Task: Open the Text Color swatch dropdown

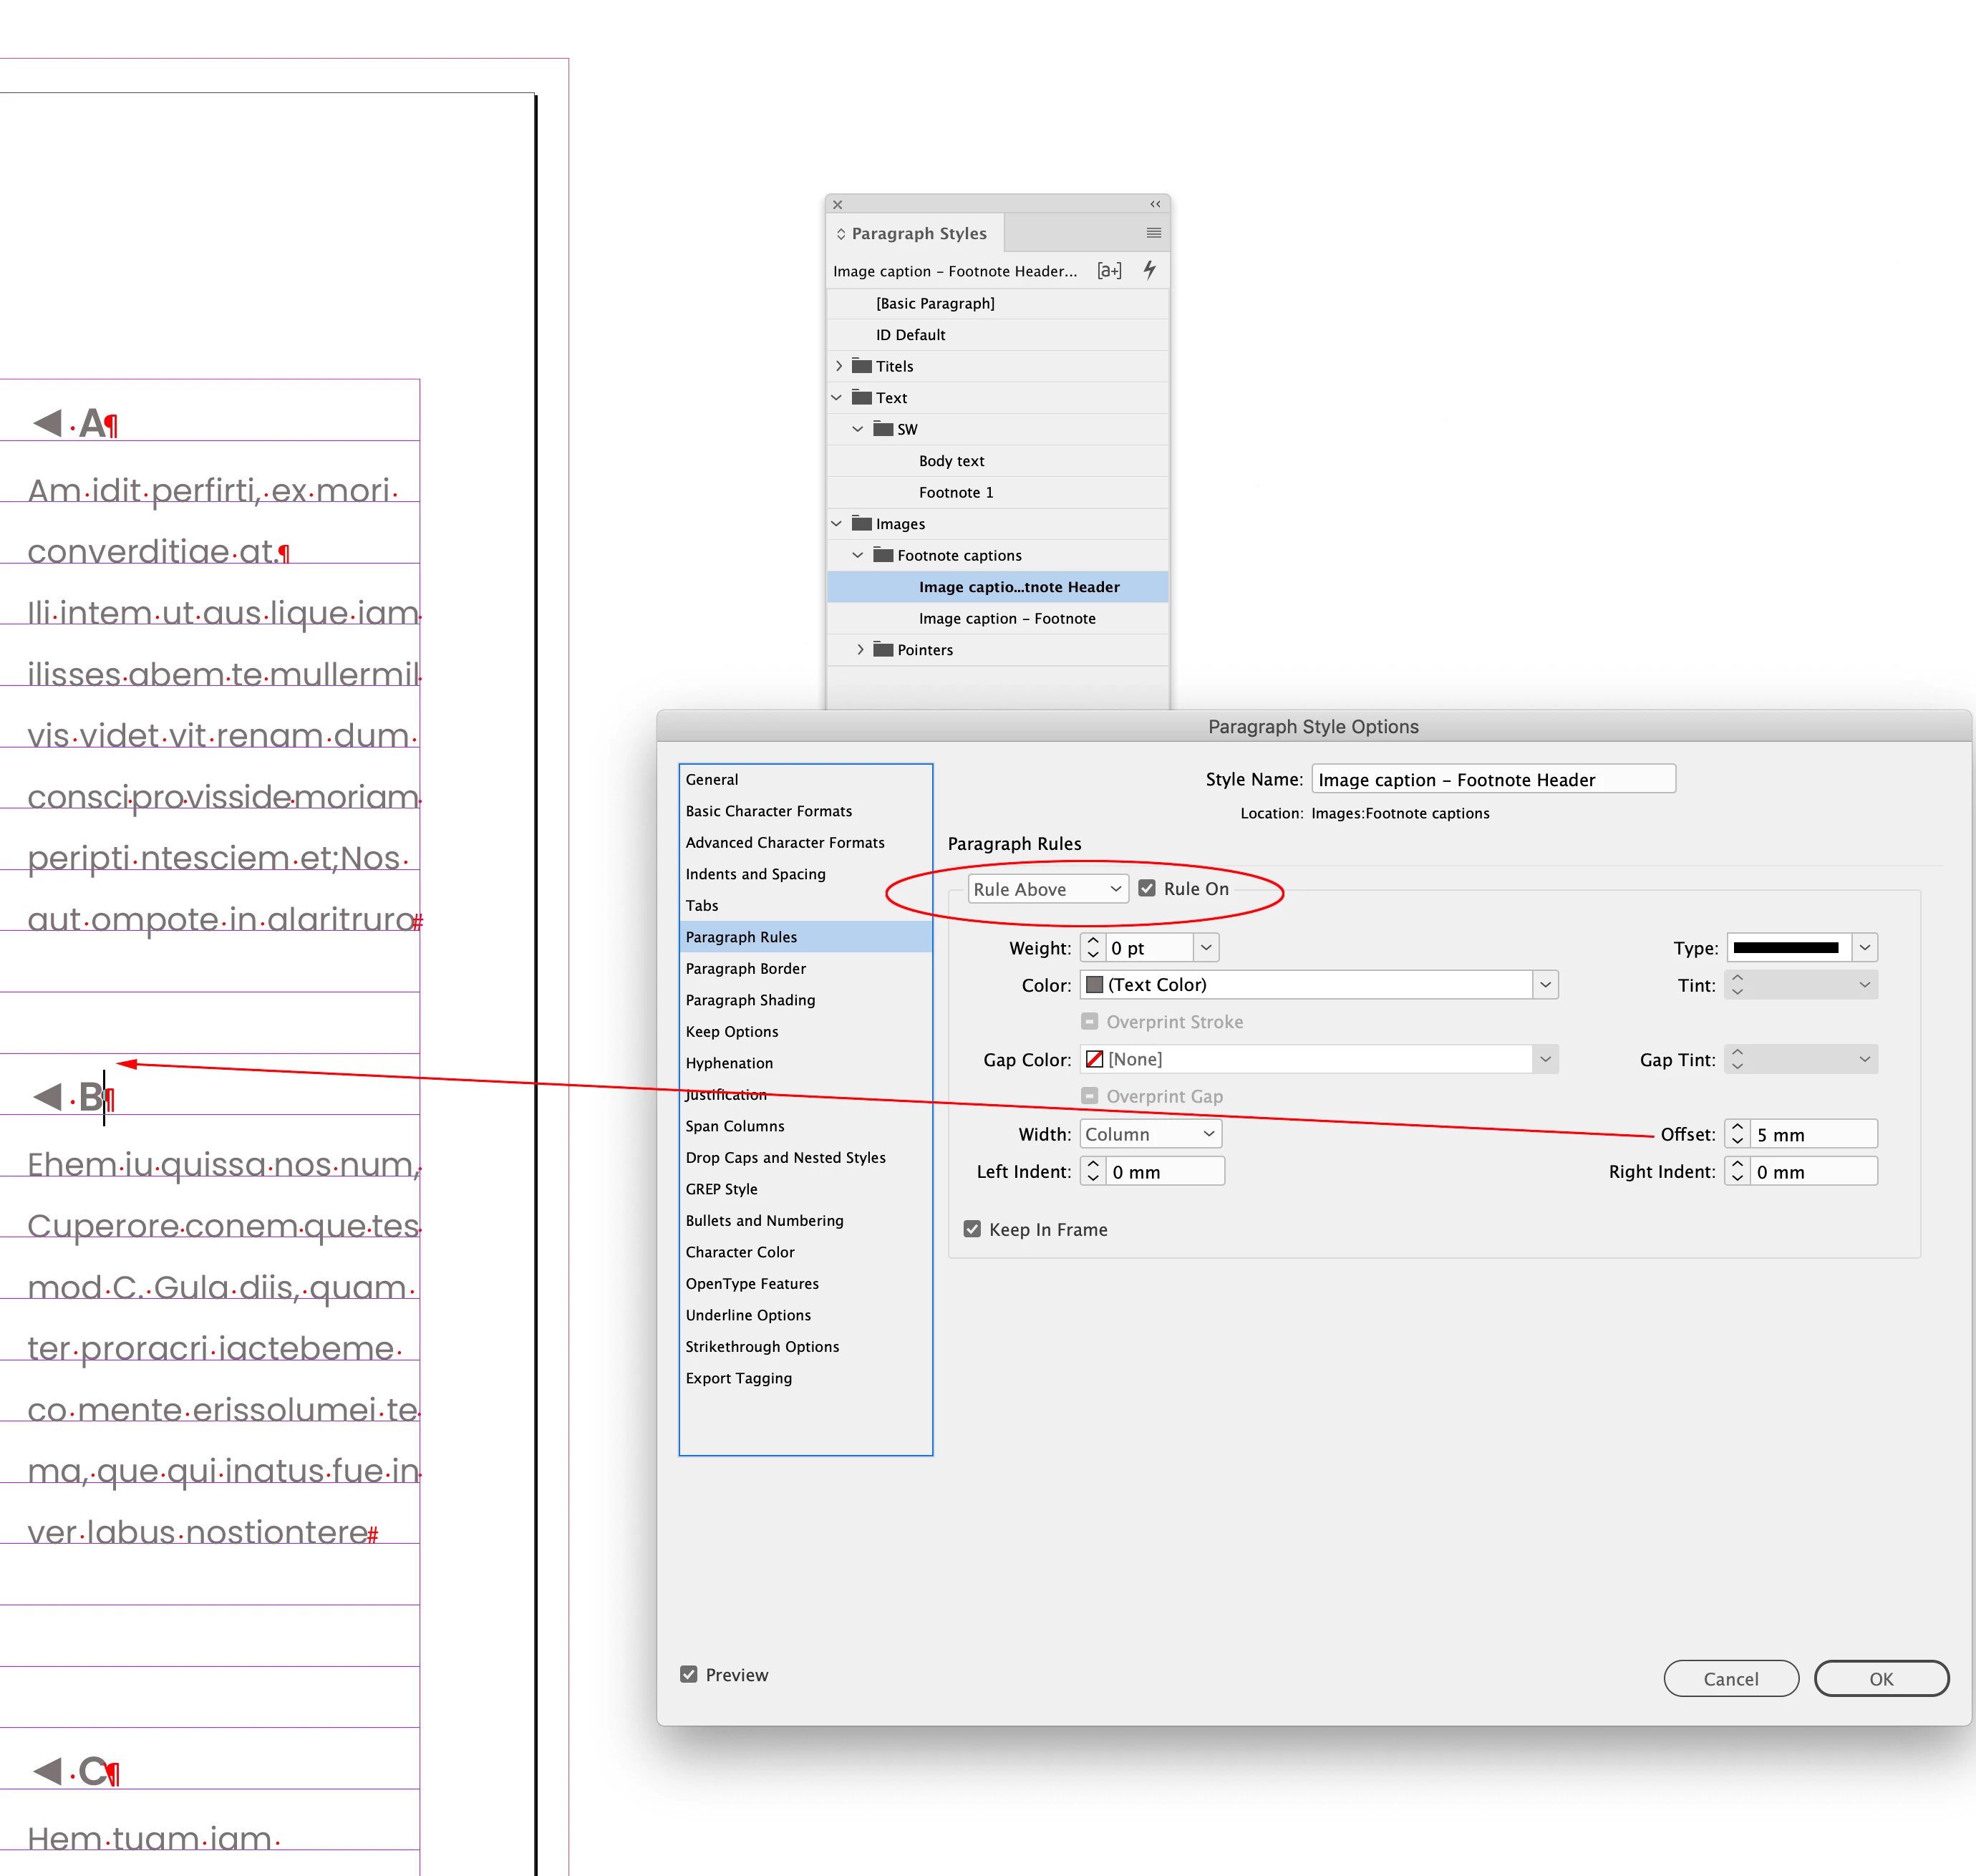Action: click(x=1545, y=985)
